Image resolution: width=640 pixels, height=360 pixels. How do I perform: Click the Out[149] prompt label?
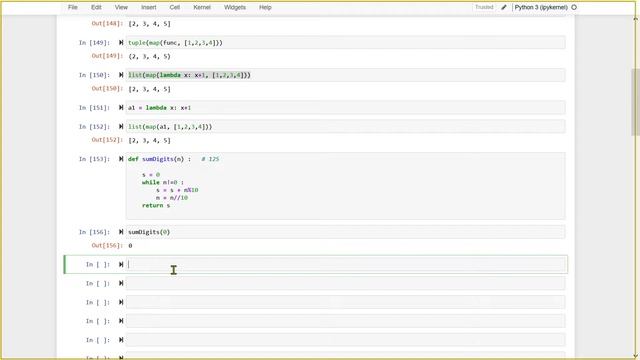[107, 56]
